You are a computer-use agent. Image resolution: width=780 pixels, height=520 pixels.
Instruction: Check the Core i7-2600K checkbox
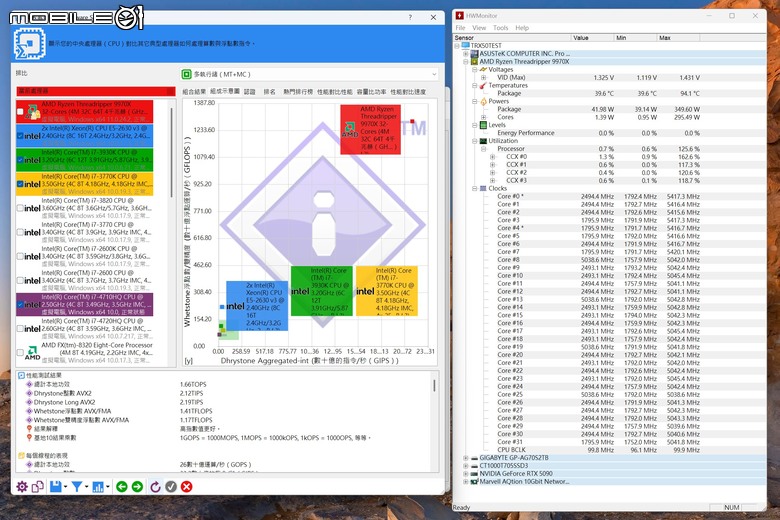pyautogui.click(x=20, y=256)
